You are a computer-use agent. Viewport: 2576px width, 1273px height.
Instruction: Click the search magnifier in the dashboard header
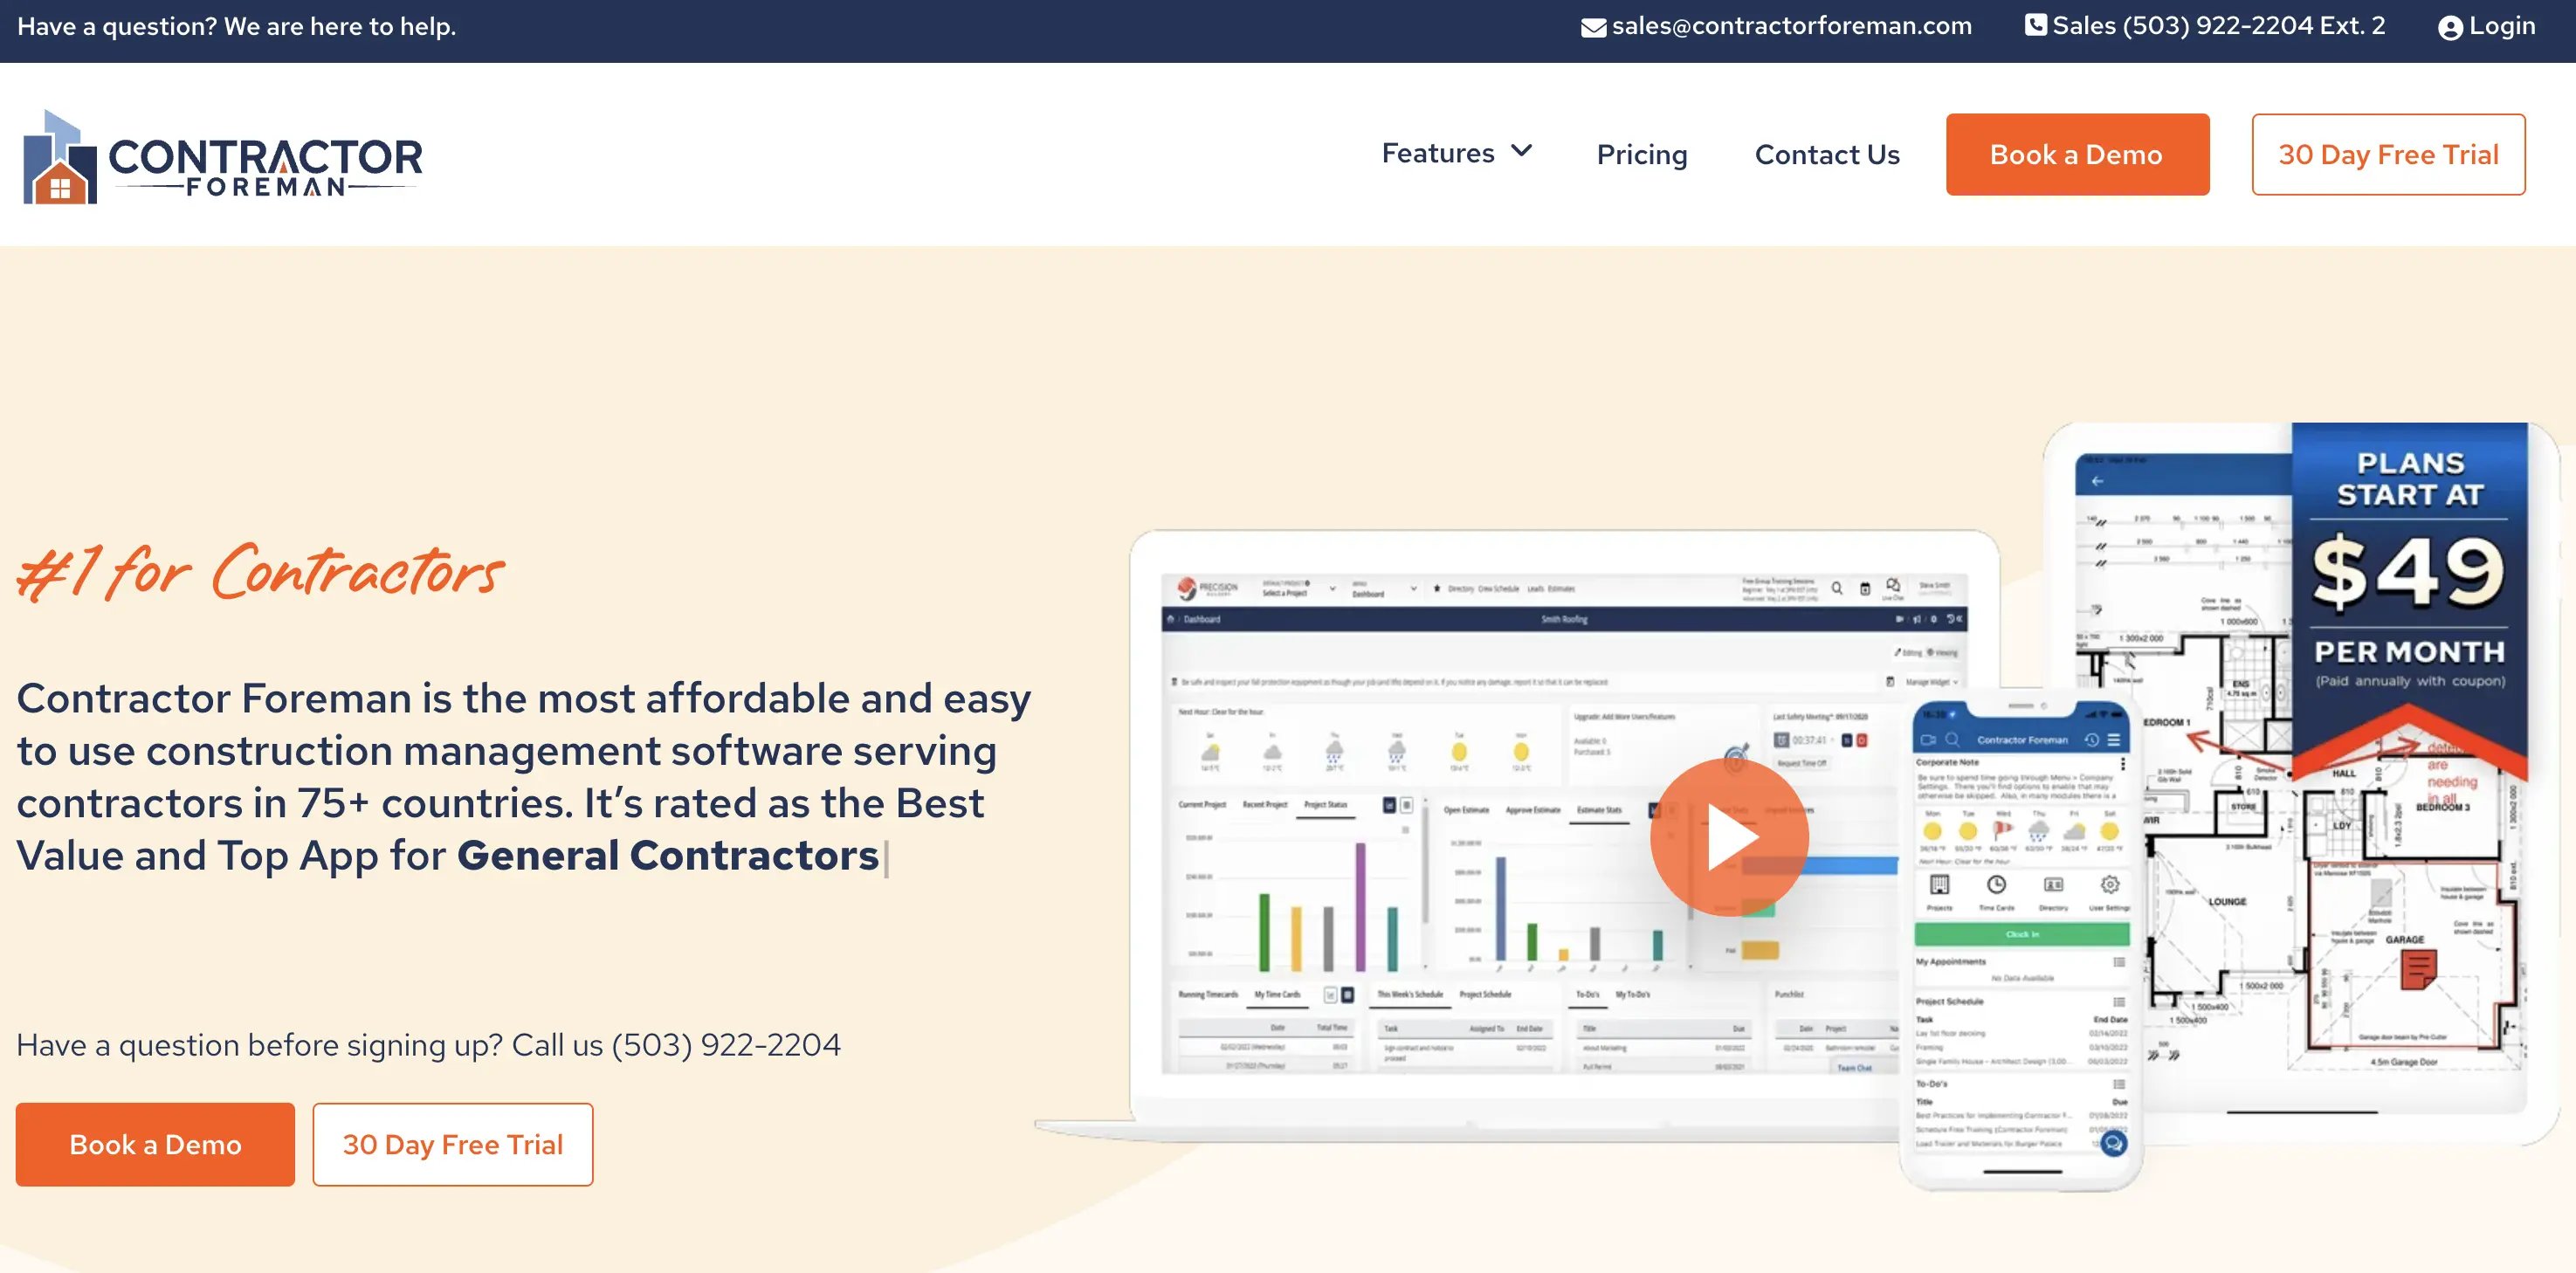[x=1838, y=589]
